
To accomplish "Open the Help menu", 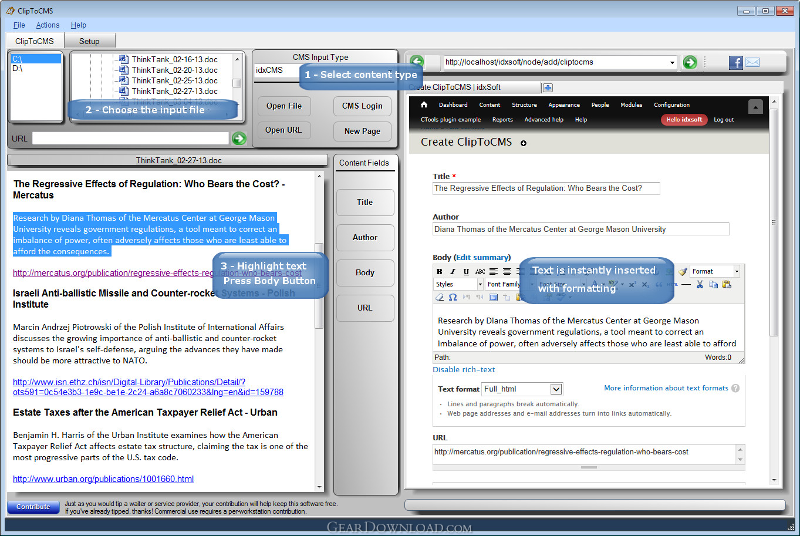I will pos(78,25).
